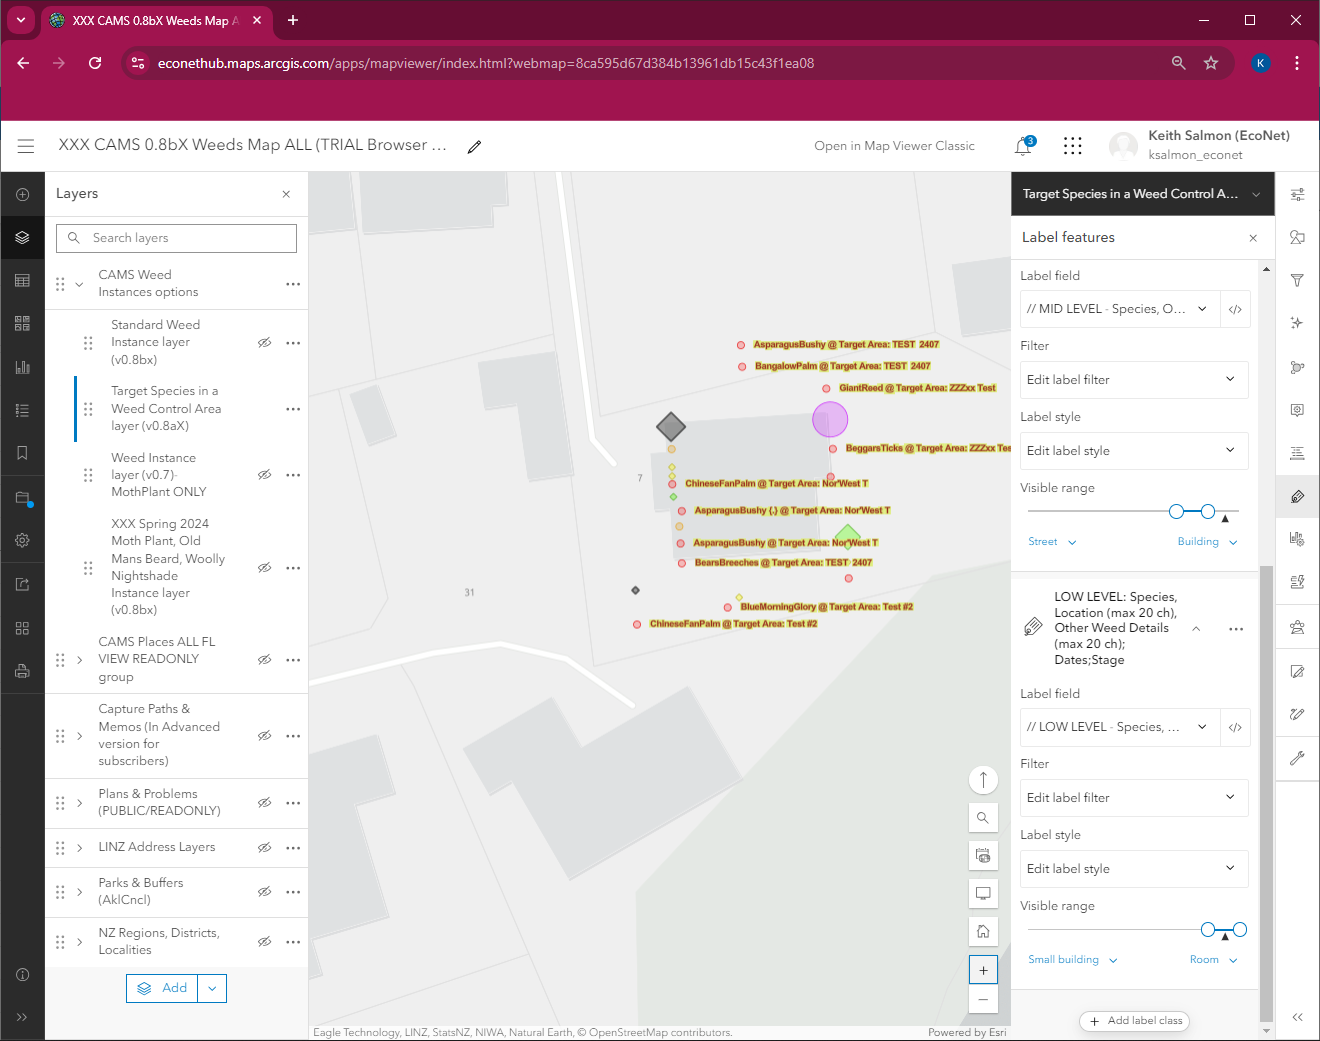Expand the LINZ Address Layers group
This screenshot has width=1320, height=1041.
pyautogui.click(x=78, y=847)
